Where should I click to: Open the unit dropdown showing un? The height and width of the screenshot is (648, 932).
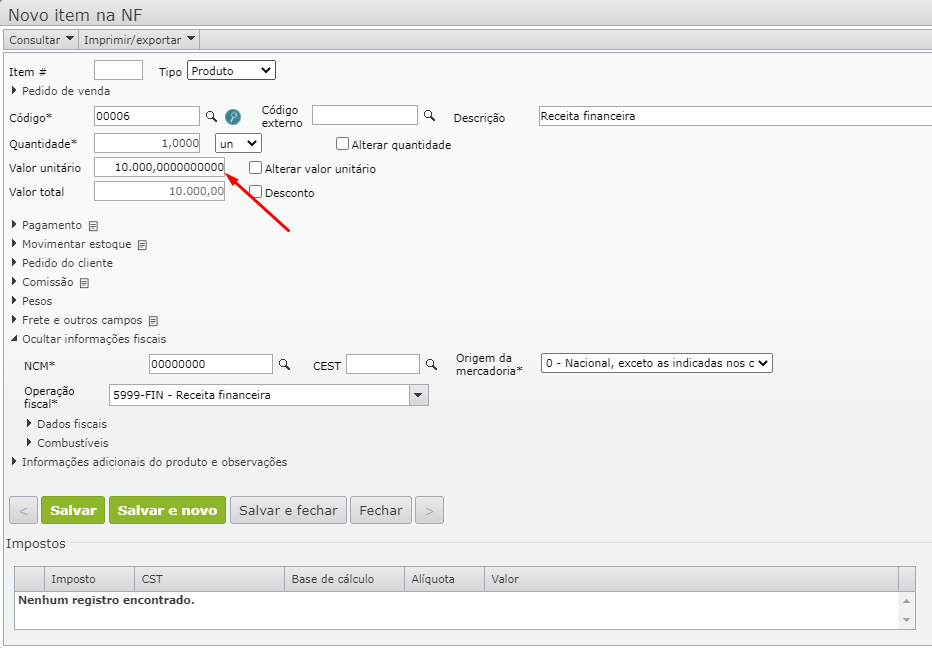pyautogui.click(x=238, y=143)
